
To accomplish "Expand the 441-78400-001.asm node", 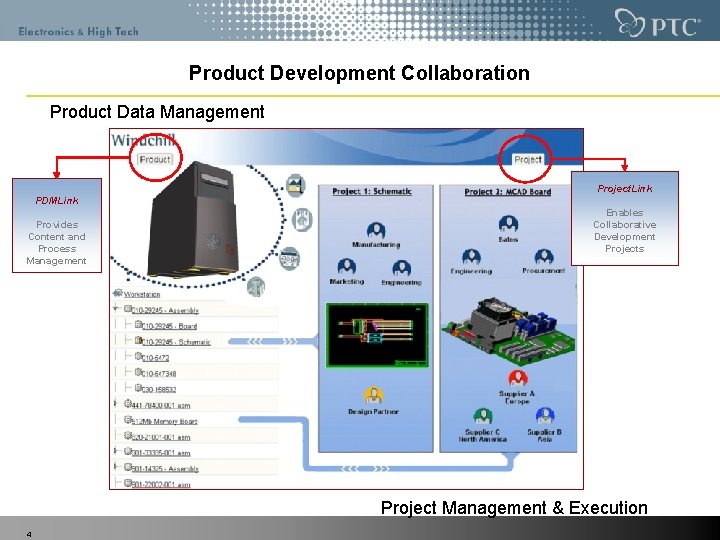I will click(116, 403).
